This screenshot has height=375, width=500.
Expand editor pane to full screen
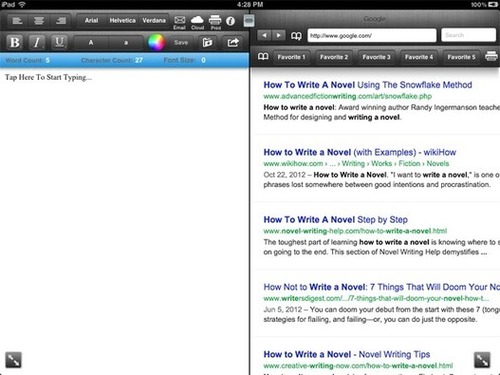coord(13,360)
